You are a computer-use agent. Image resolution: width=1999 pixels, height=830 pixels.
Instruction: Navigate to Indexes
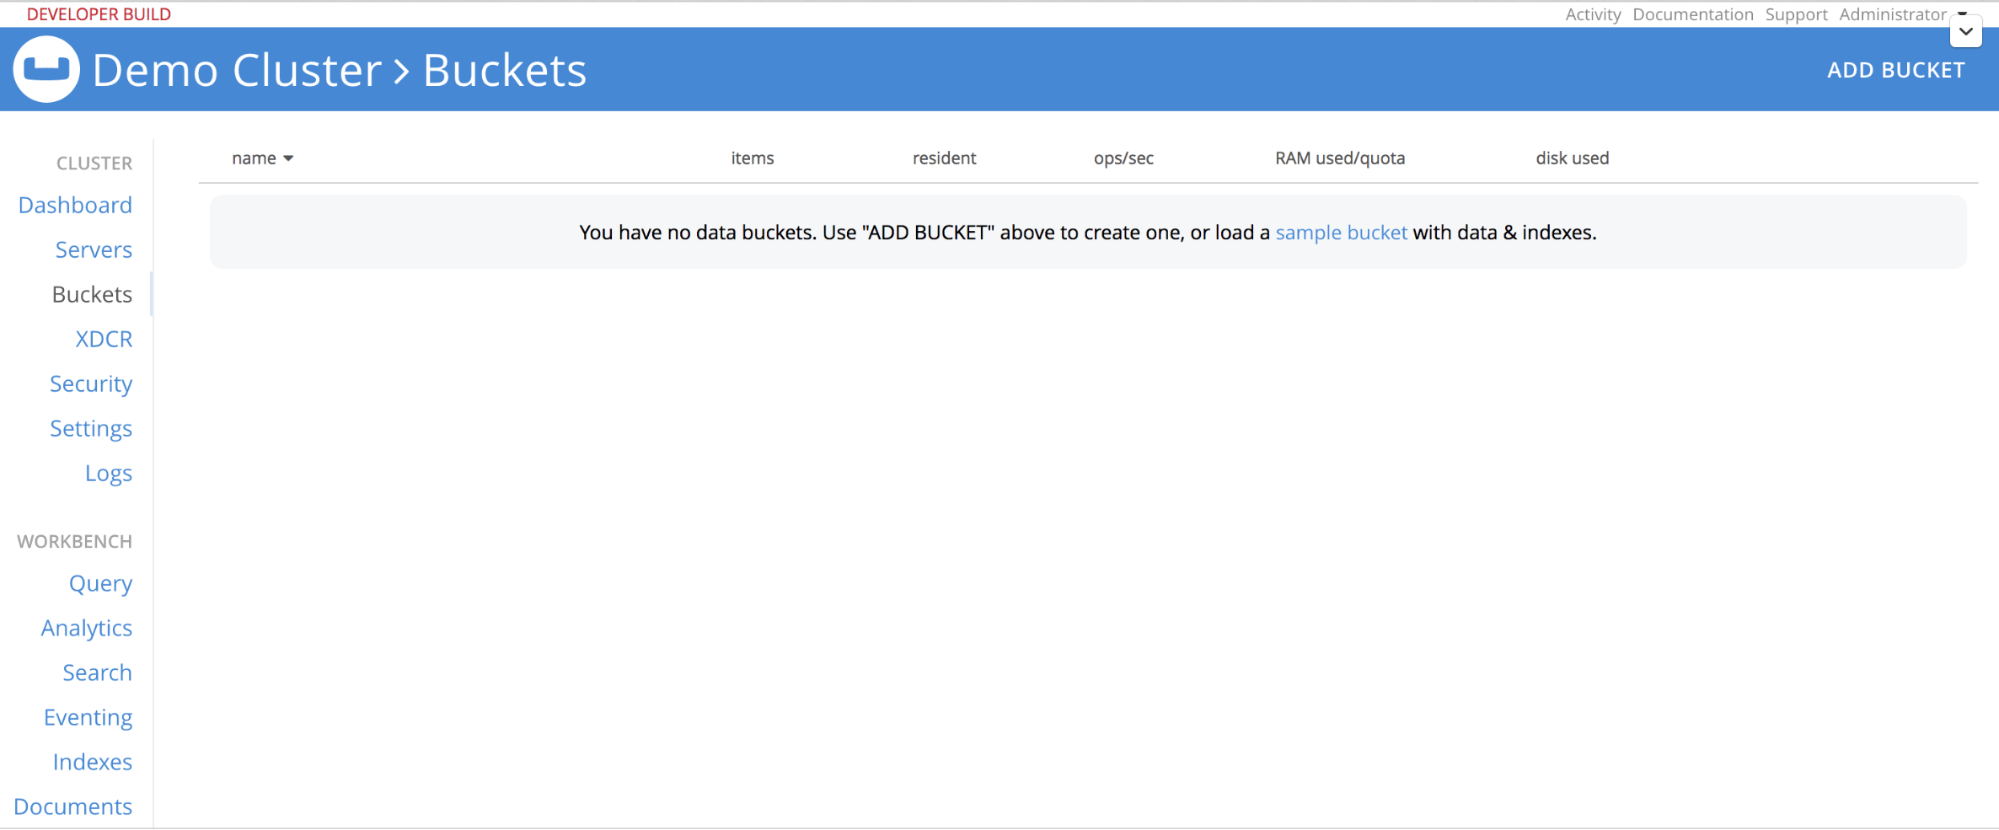tap(92, 762)
